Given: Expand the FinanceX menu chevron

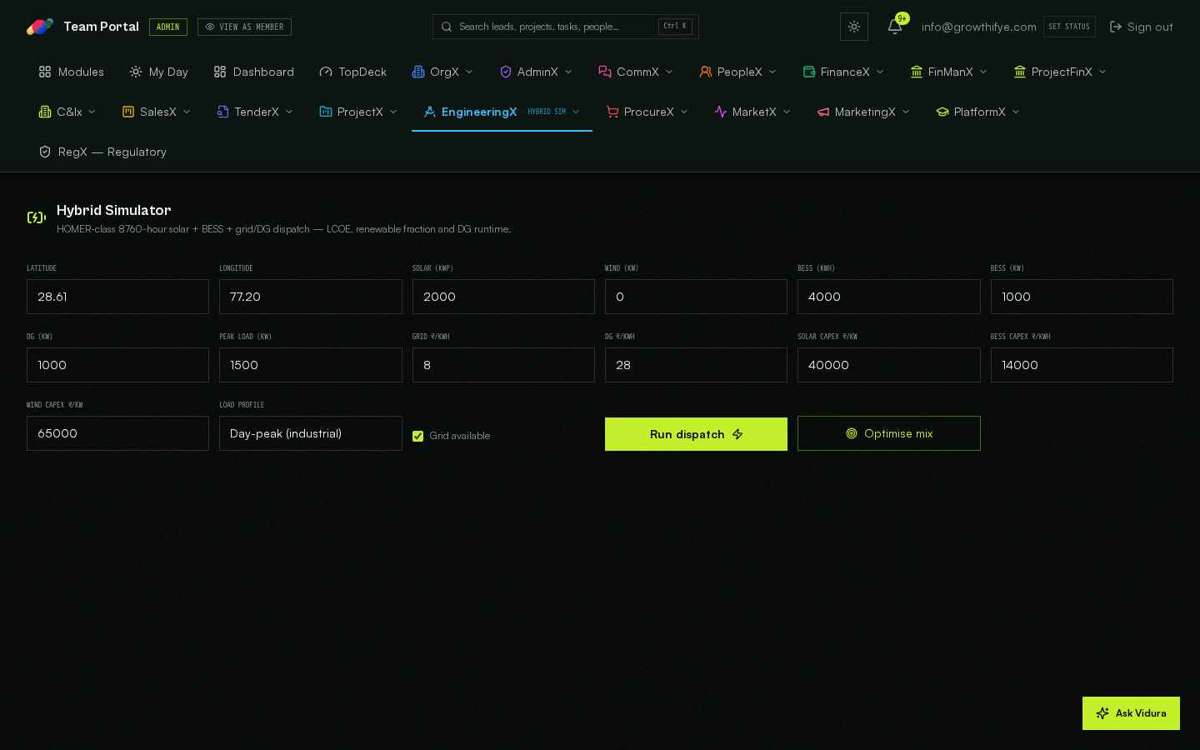Looking at the screenshot, I should [880, 72].
